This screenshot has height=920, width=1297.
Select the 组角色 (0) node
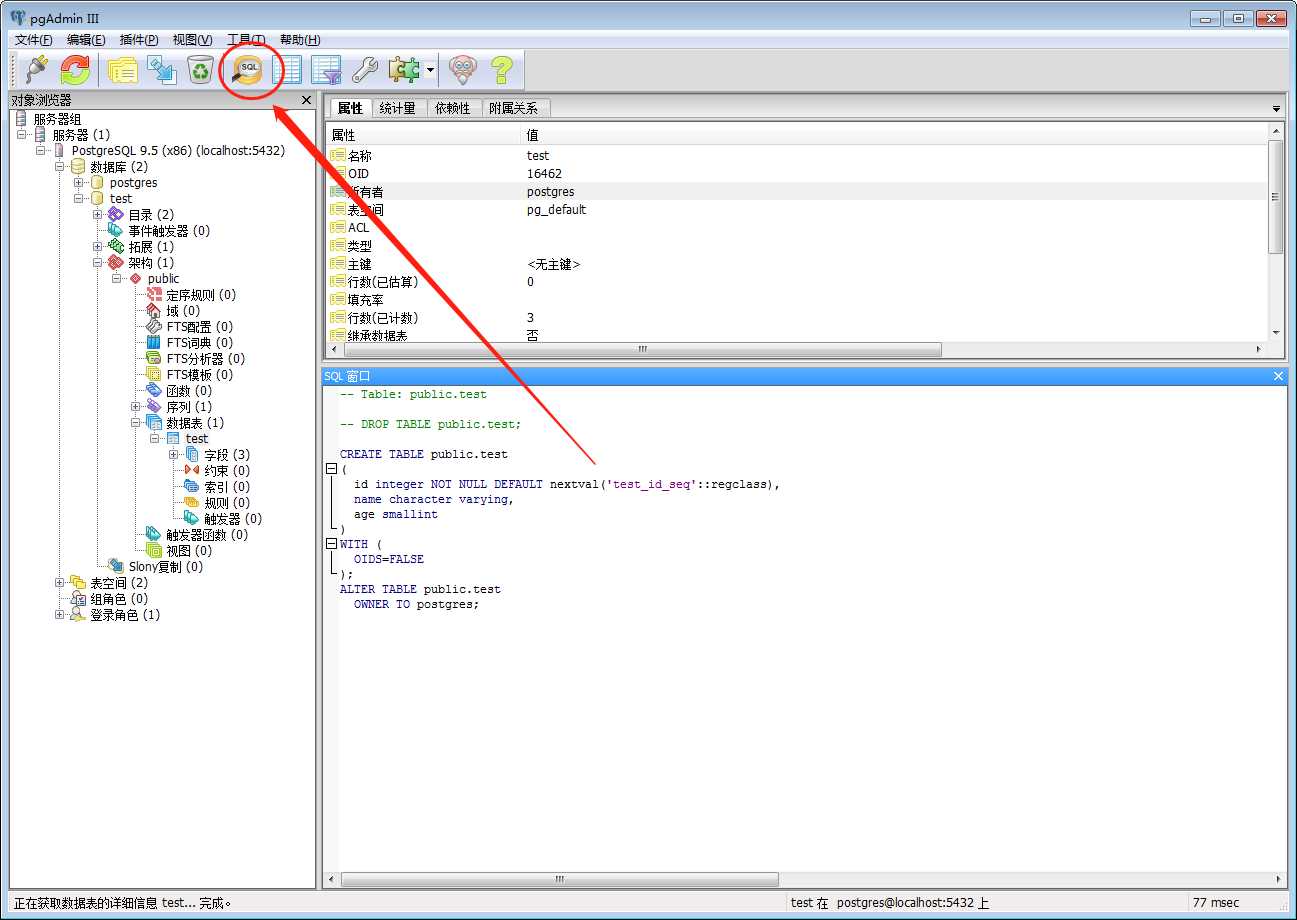pos(119,599)
